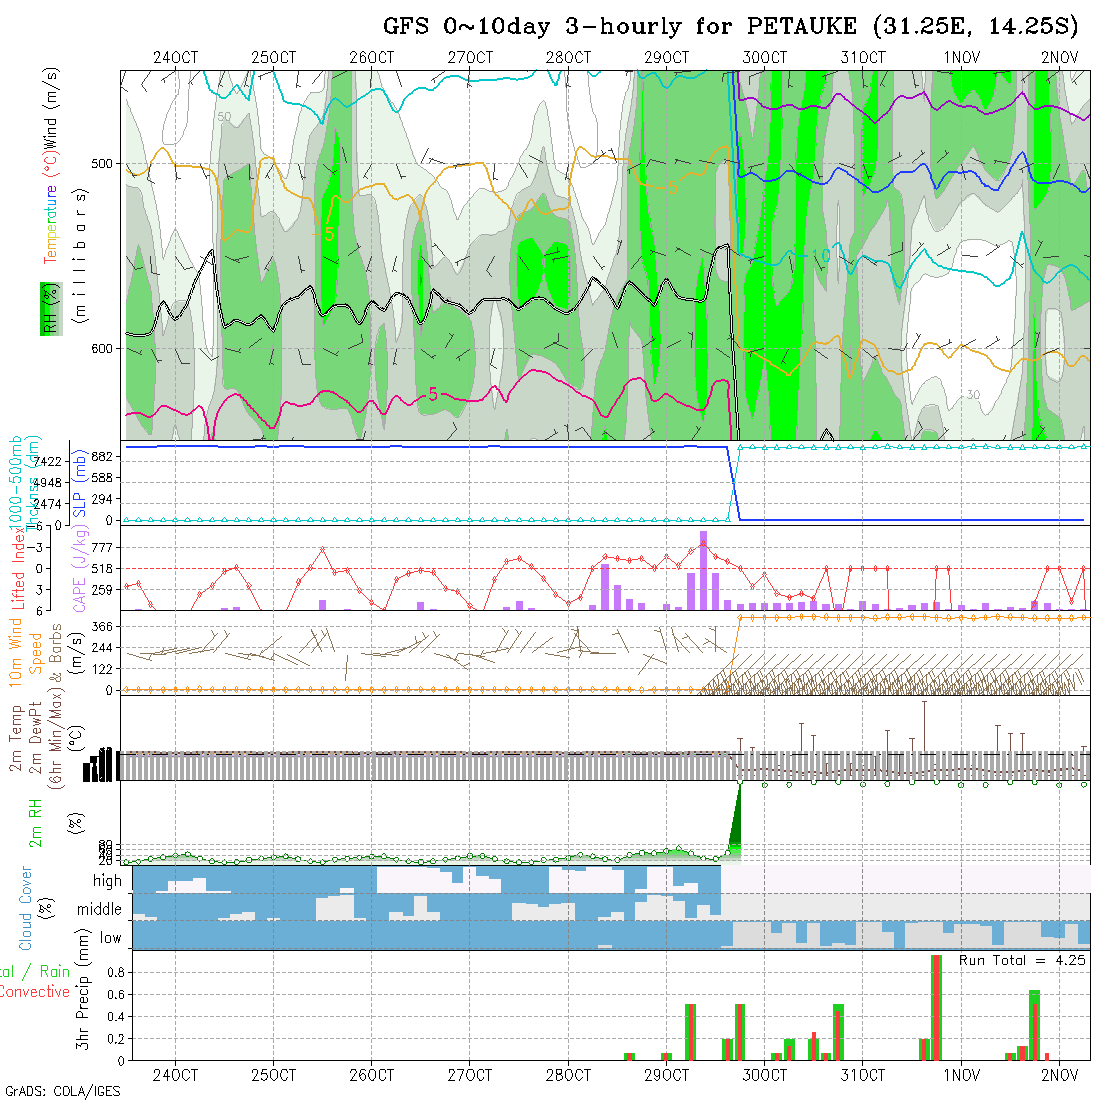Click the magenta 5 temperature contour label

pos(432,393)
